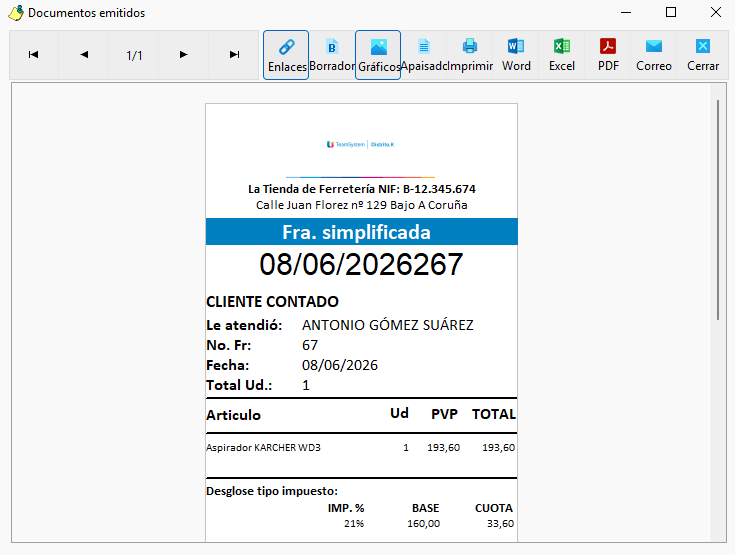Go to the previous page
735x555 pixels.
pyautogui.click(x=84, y=55)
